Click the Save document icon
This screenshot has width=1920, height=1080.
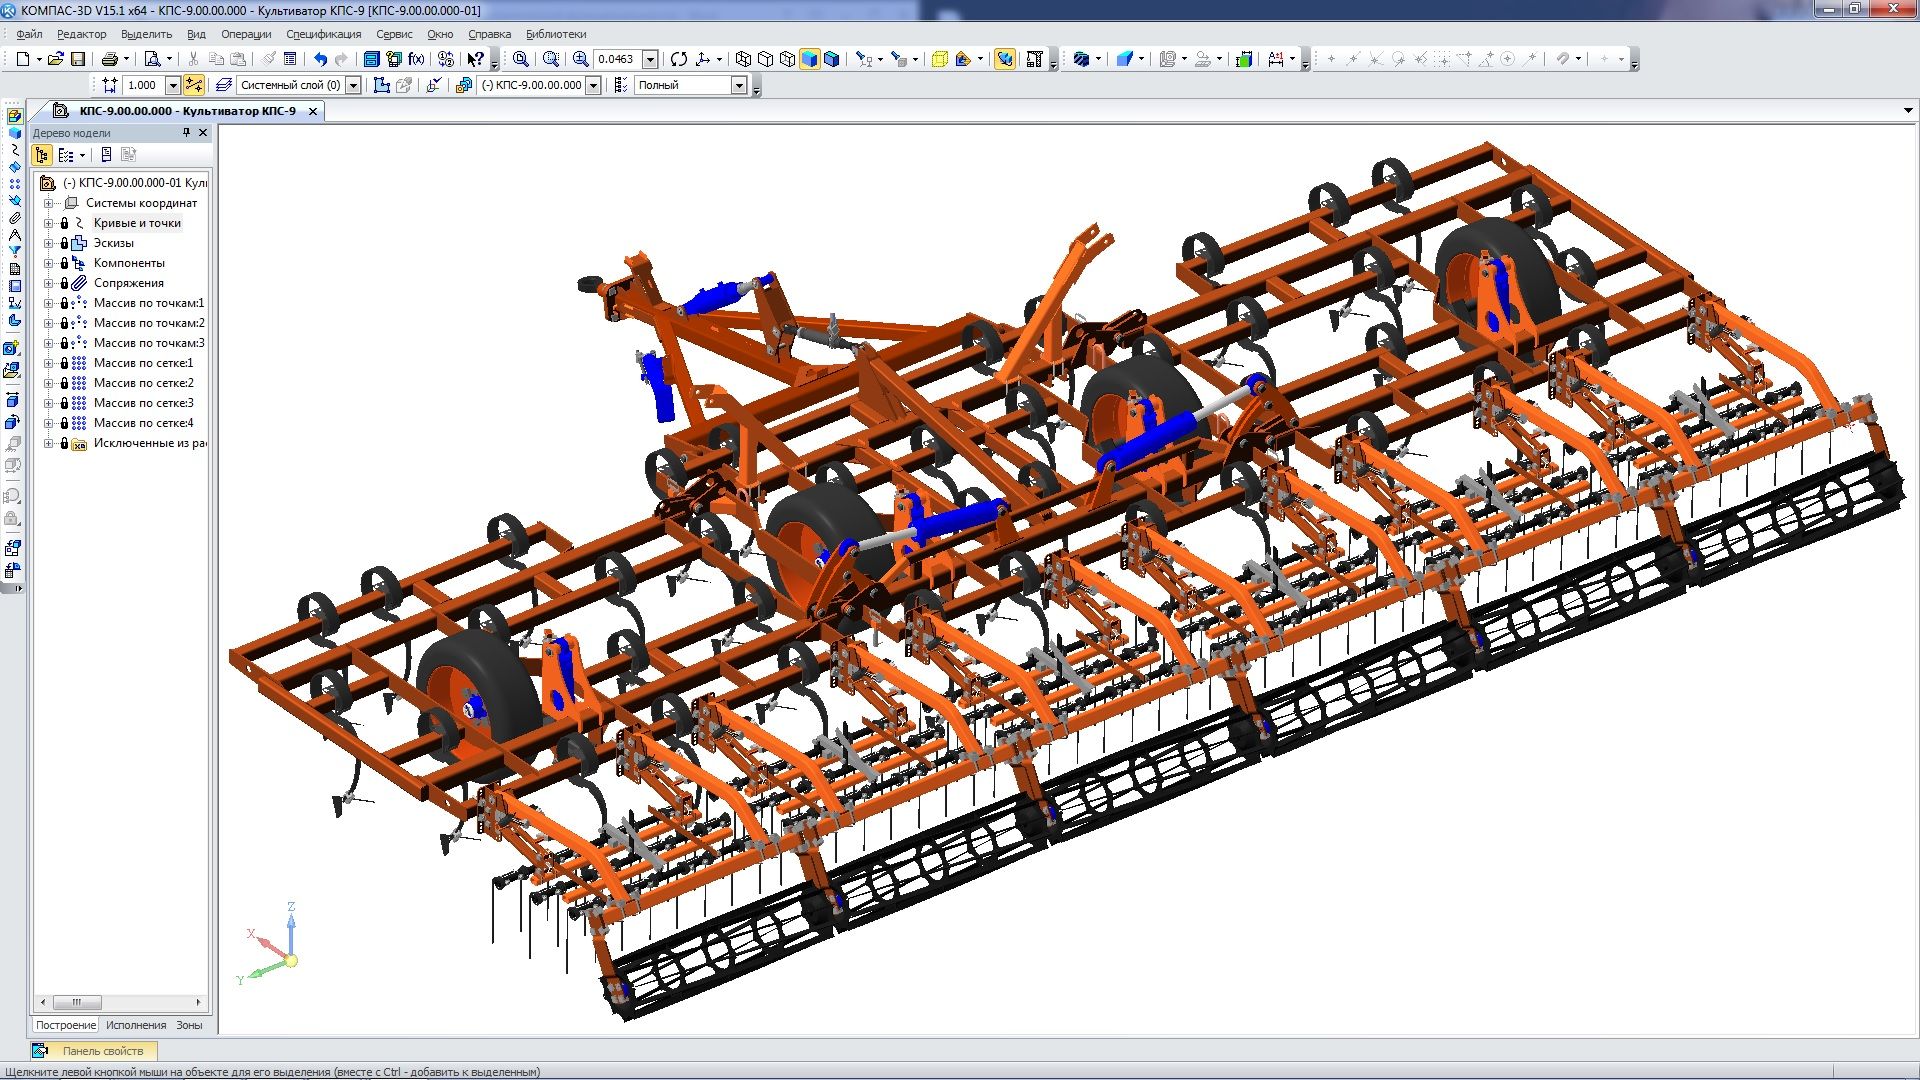(x=78, y=59)
